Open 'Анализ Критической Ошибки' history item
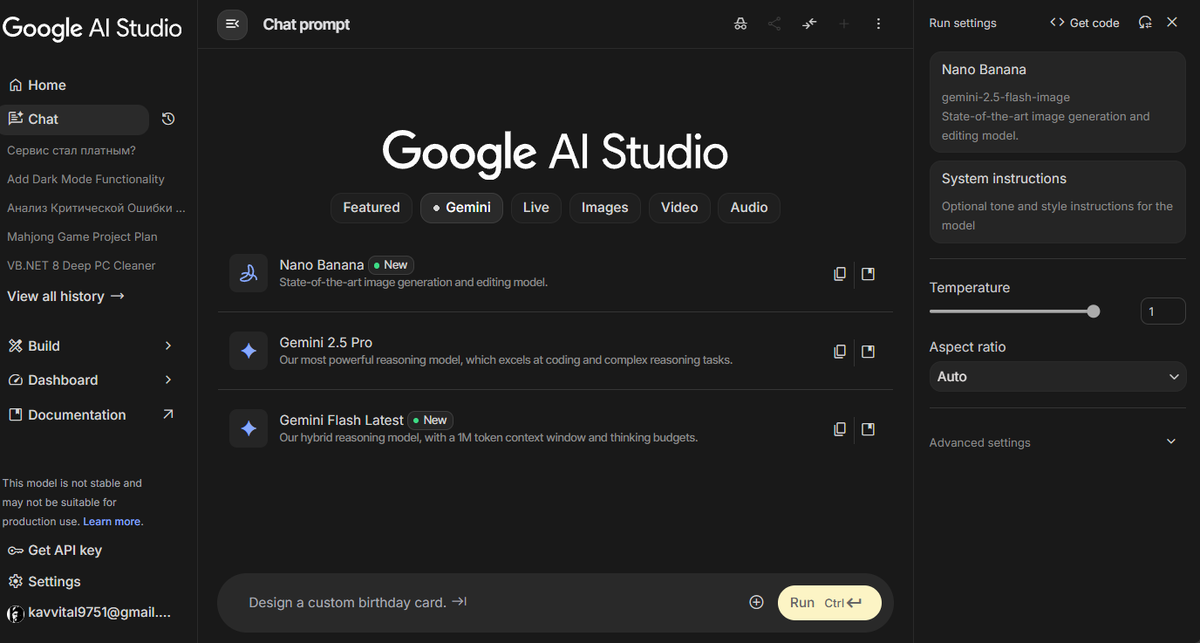1200x643 pixels. point(96,208)
